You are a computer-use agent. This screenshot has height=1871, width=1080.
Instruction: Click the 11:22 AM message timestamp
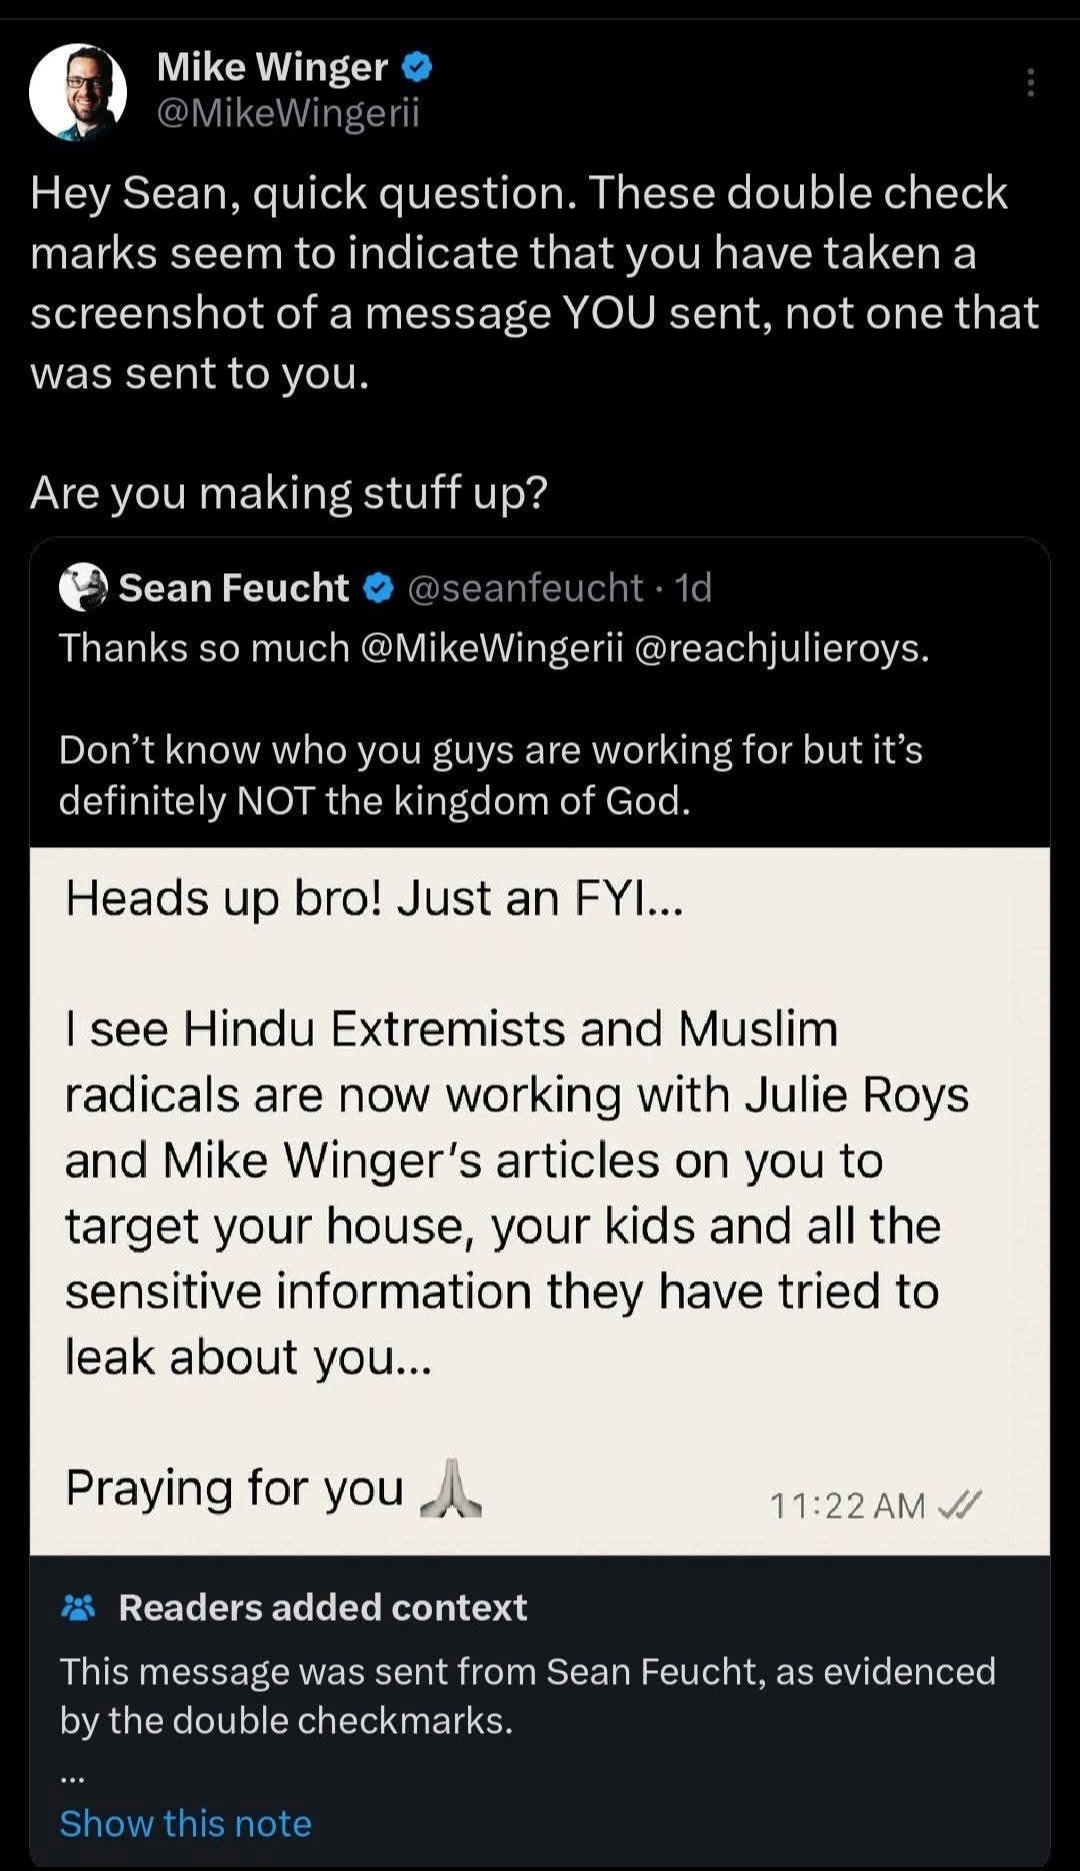point(847,1505)
